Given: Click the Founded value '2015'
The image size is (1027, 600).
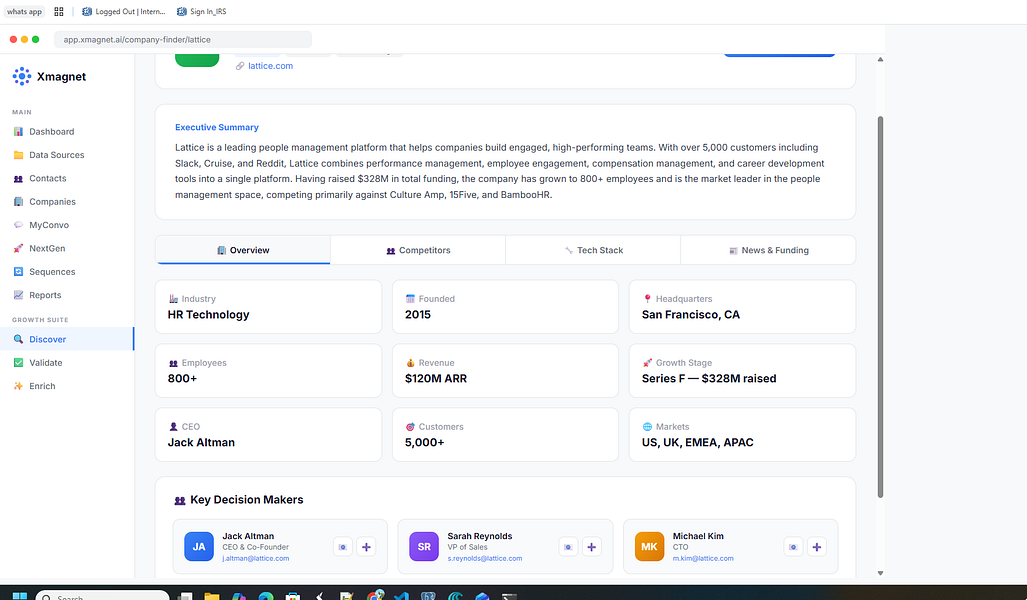Looking at the screenshot, I should (418, 314).
